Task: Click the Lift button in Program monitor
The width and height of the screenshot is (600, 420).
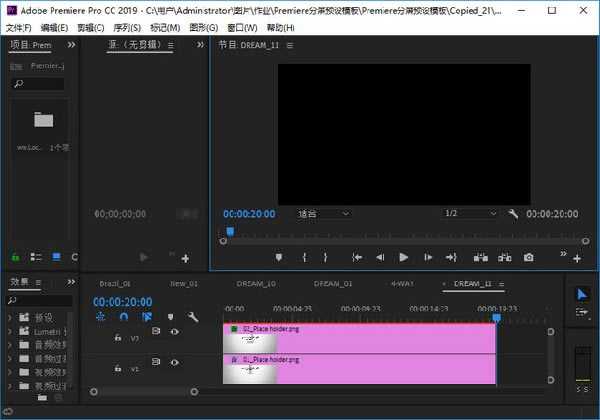Action: coord(480,257)
